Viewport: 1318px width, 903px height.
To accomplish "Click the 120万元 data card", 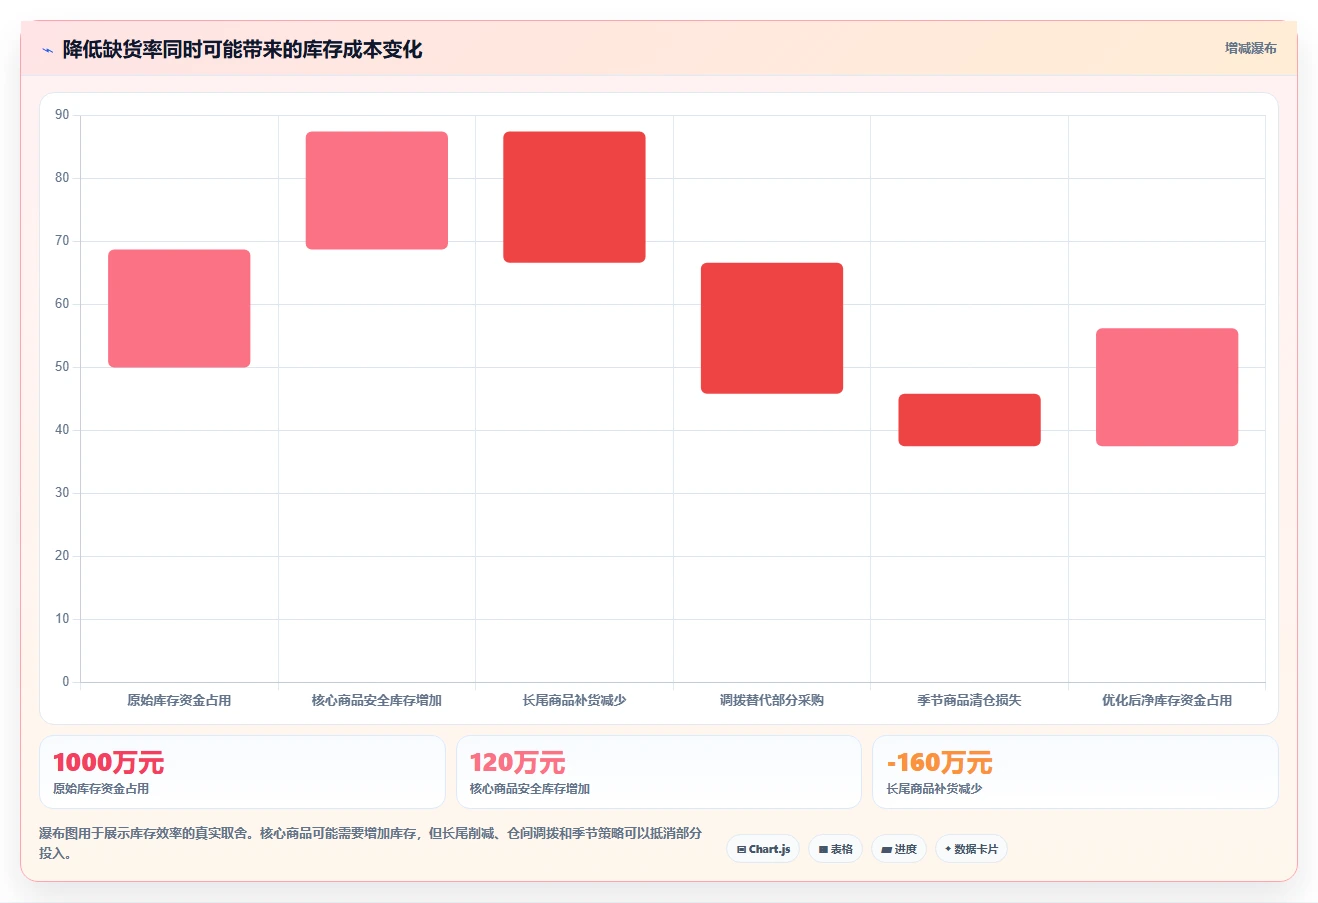I will (x=659, y=772).
